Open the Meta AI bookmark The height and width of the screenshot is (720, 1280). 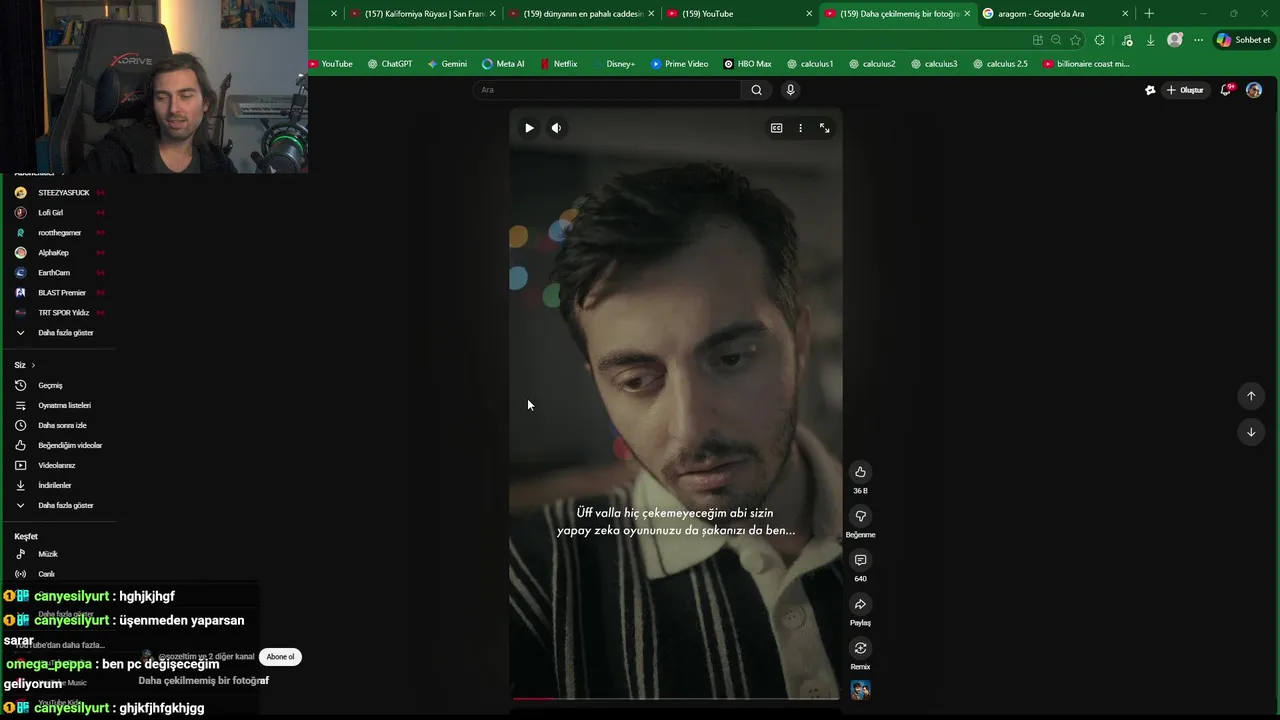[x=503, y=64]
